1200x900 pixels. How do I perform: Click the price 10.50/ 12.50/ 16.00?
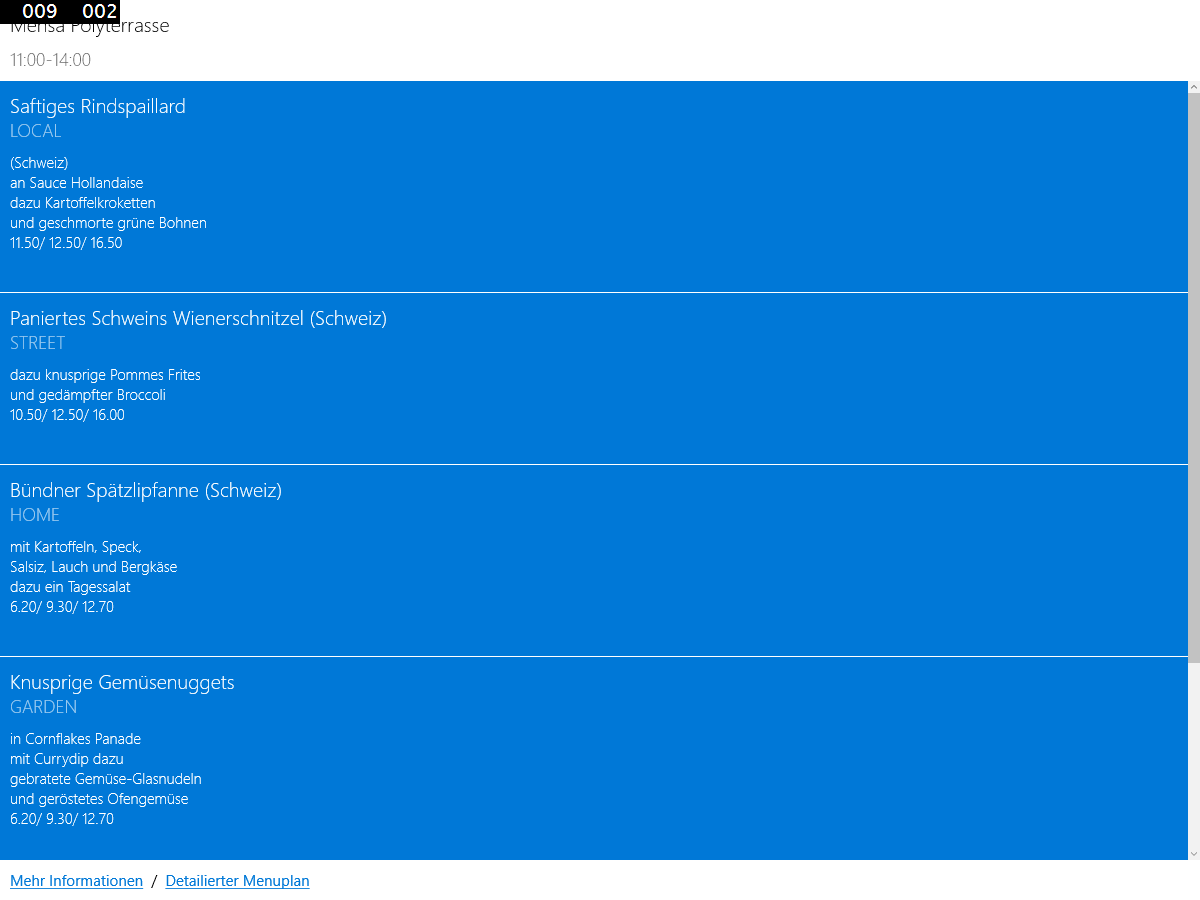point(67,415)
